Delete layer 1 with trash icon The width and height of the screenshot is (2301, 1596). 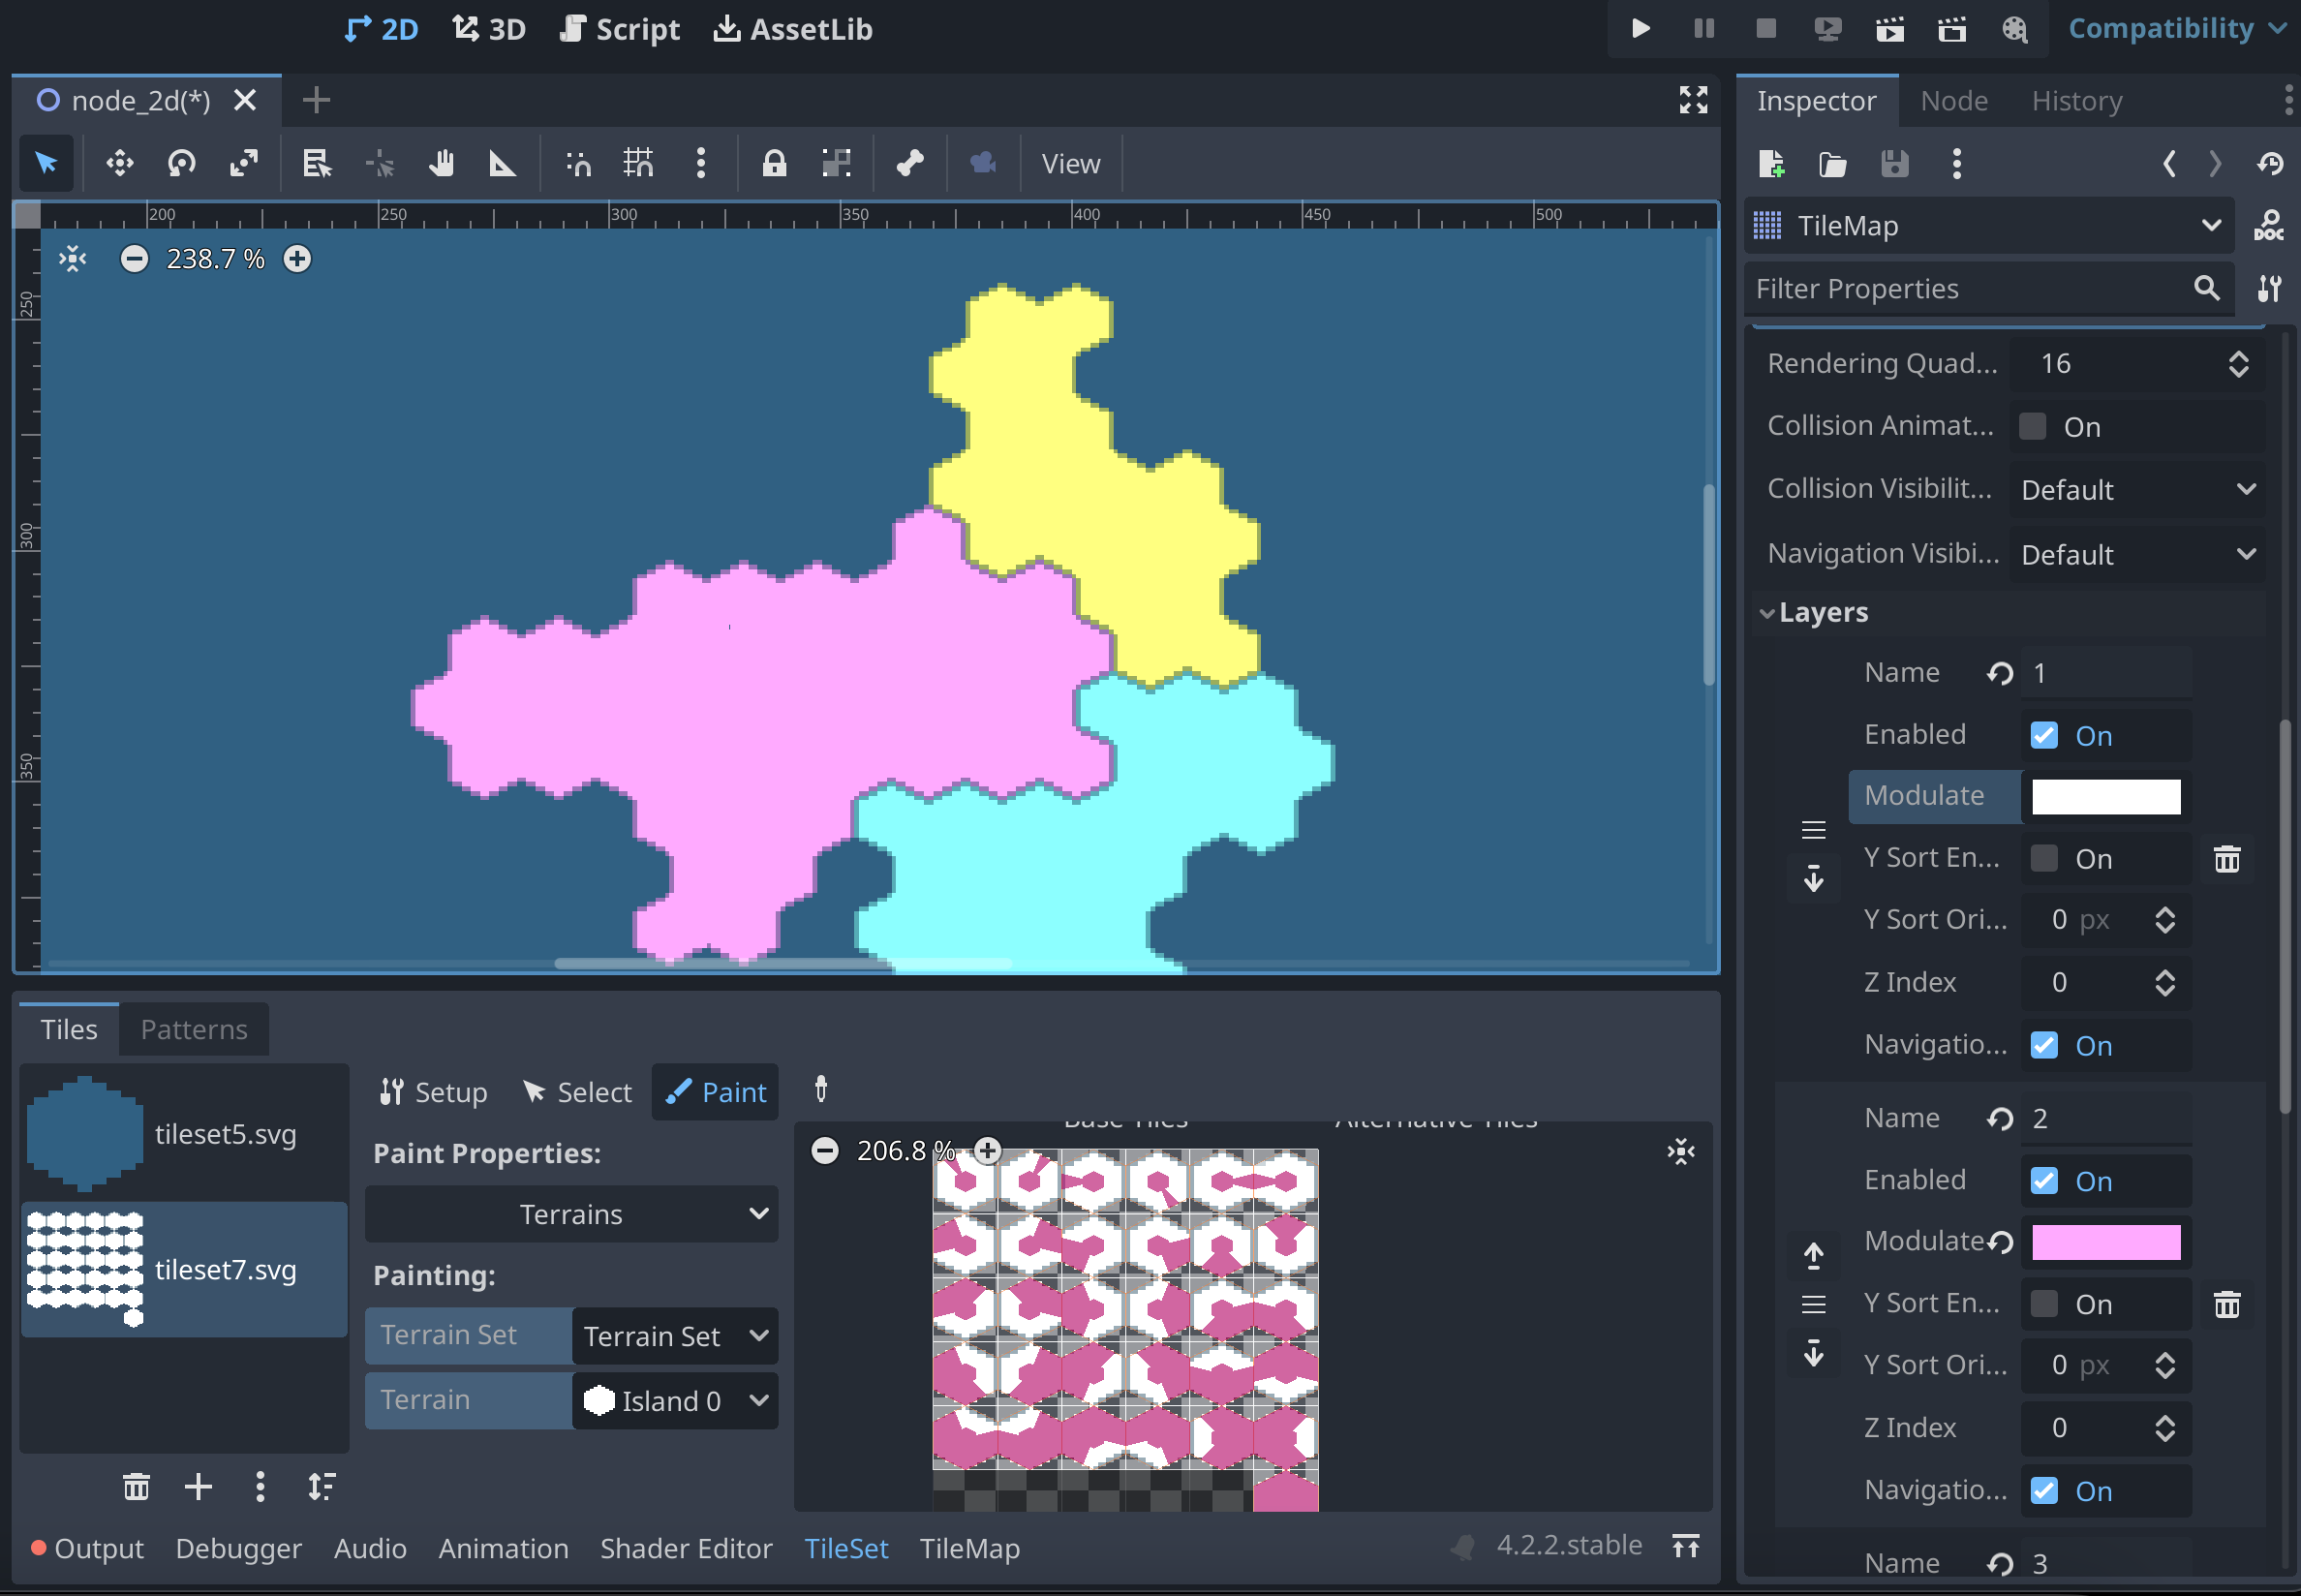[x=2226, y=859]
